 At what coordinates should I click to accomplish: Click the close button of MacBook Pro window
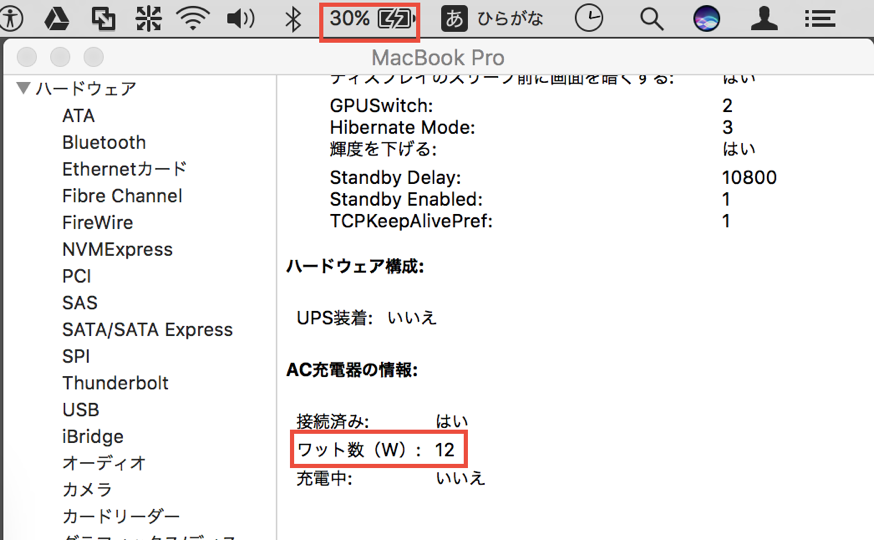[x=27, y=57]
